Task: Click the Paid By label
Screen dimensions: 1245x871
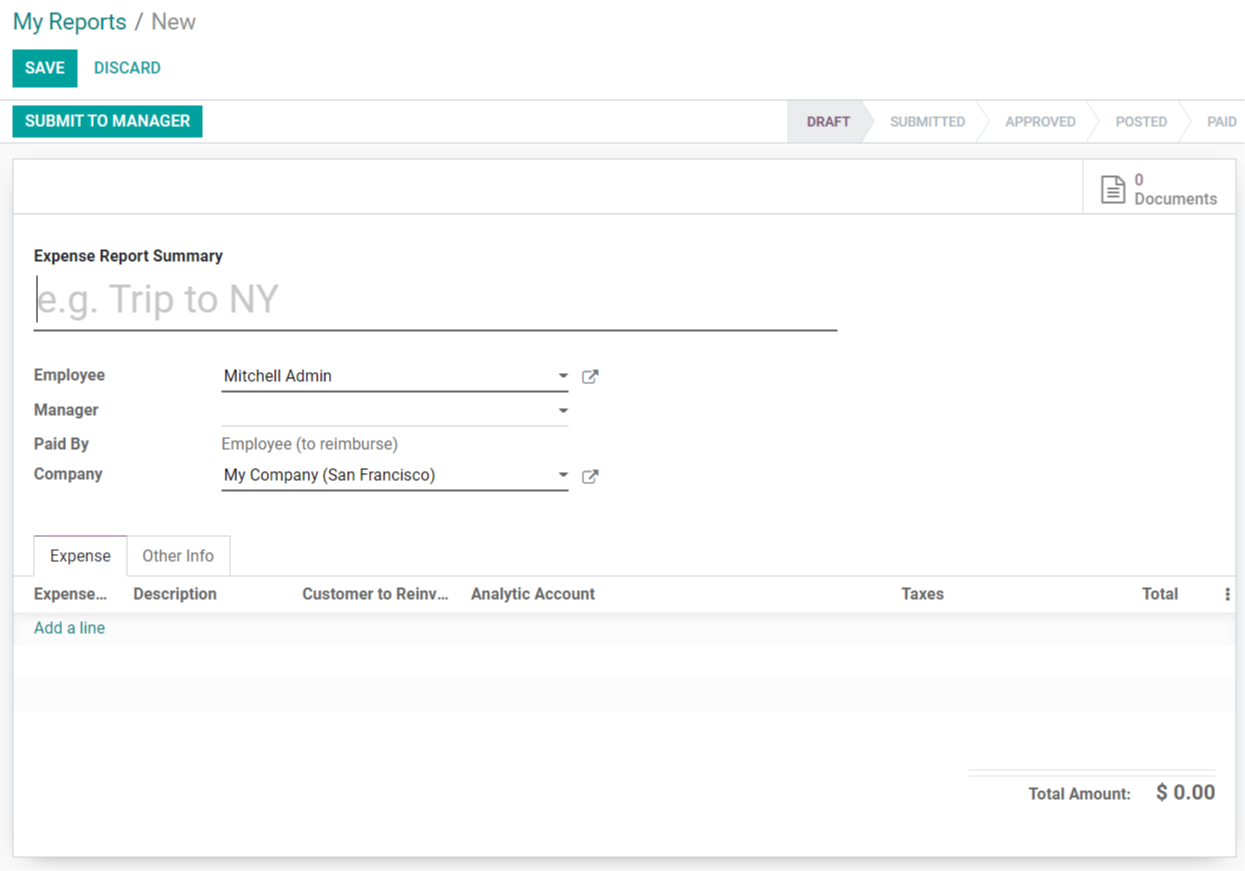Action: pos(61,444)
